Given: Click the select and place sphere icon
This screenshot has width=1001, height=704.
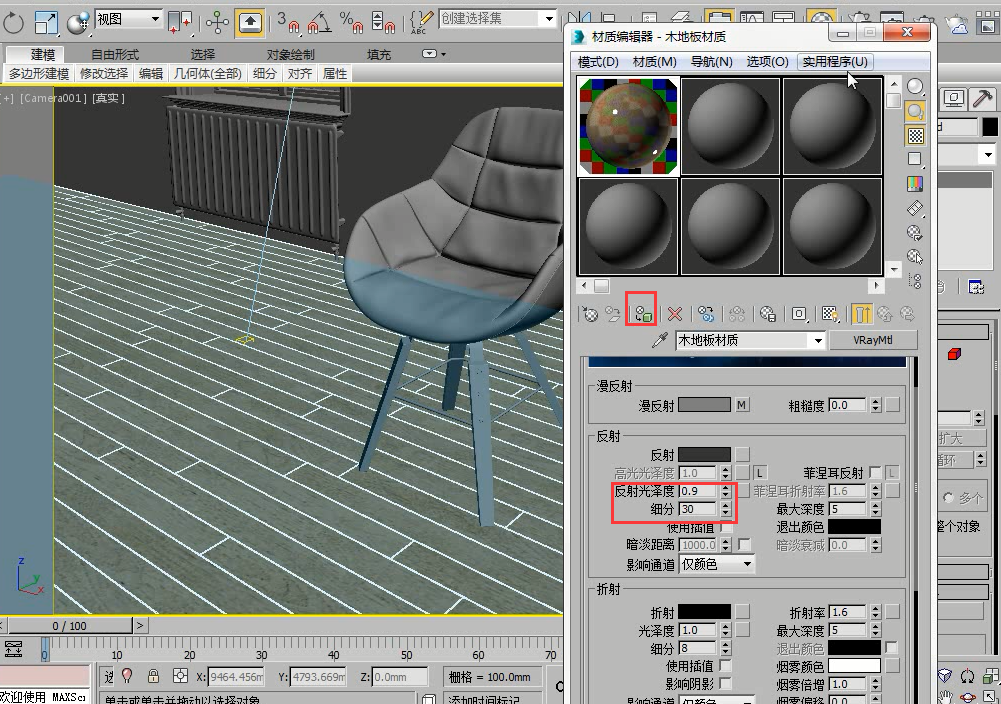Looking at the screenshot, I should 79,23.
